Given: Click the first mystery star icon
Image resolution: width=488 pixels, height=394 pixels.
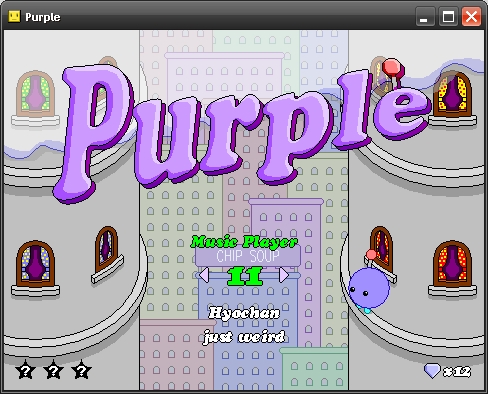Looking at the screenshot, I should [26, 369].
